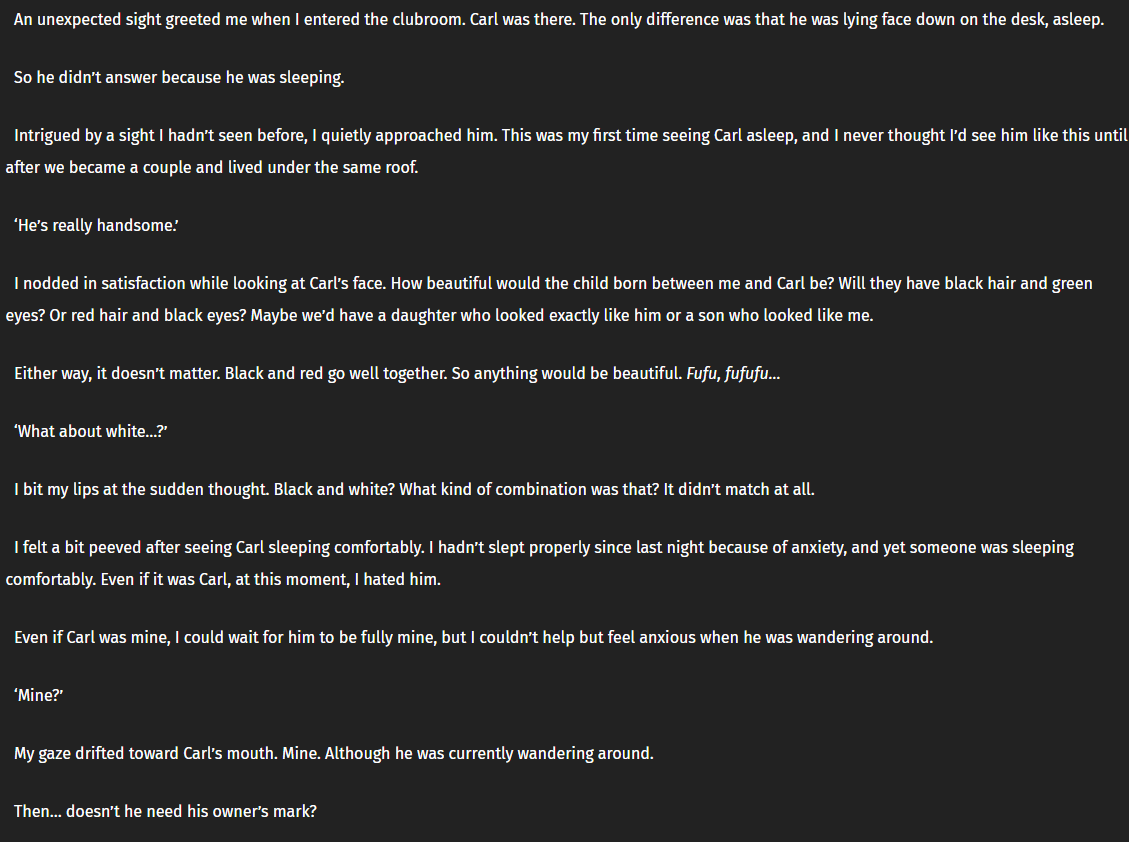The width and height of the screenshot is (1129, 842).
Task: Click the sentence 'It didn't match at all.'
Action: (739, 490)
